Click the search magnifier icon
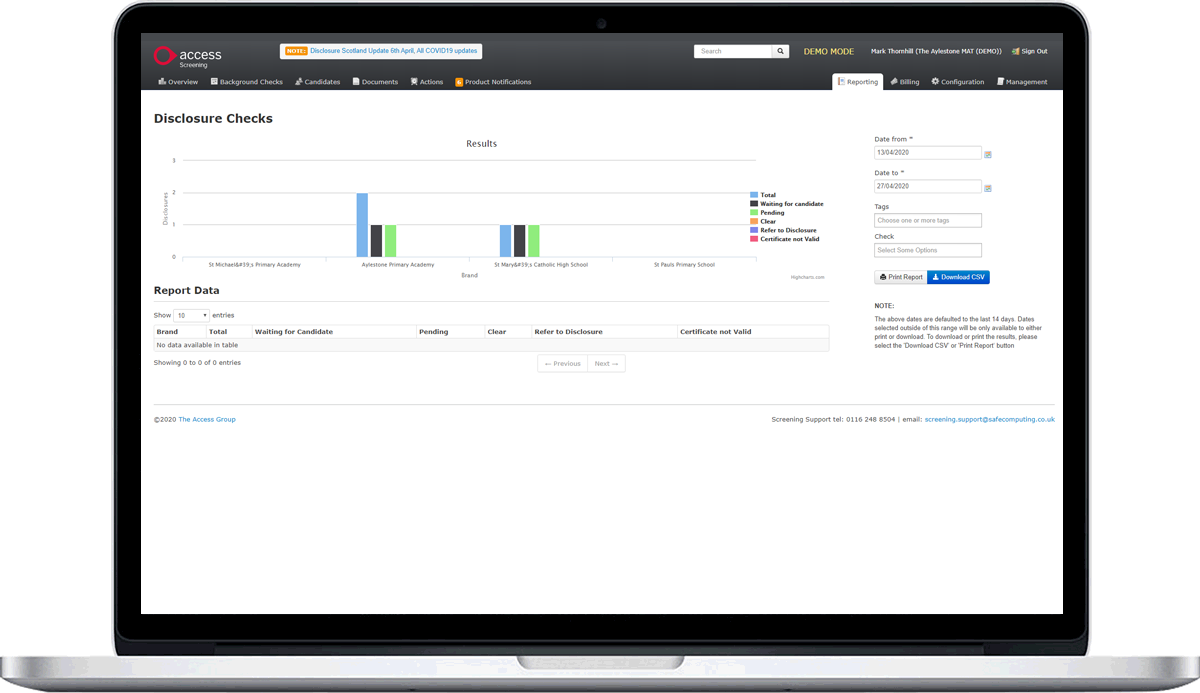This screenshot has height=693, width=1200. (x=780, y=51)
